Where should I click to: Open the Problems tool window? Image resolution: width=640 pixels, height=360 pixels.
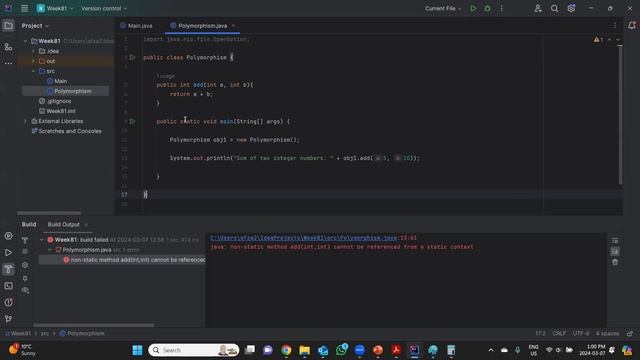8,302
